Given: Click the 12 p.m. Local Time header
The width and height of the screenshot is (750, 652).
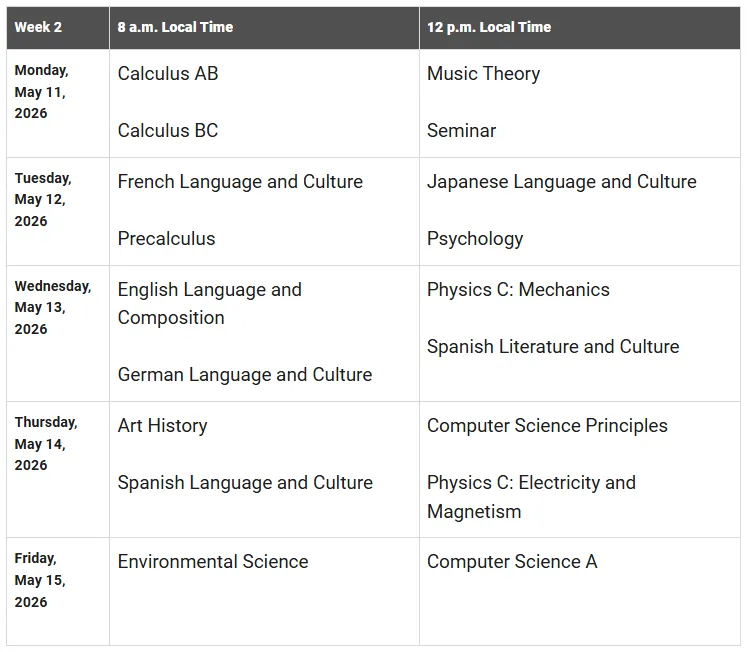Looking at the screenshot, I should [489, 27].
